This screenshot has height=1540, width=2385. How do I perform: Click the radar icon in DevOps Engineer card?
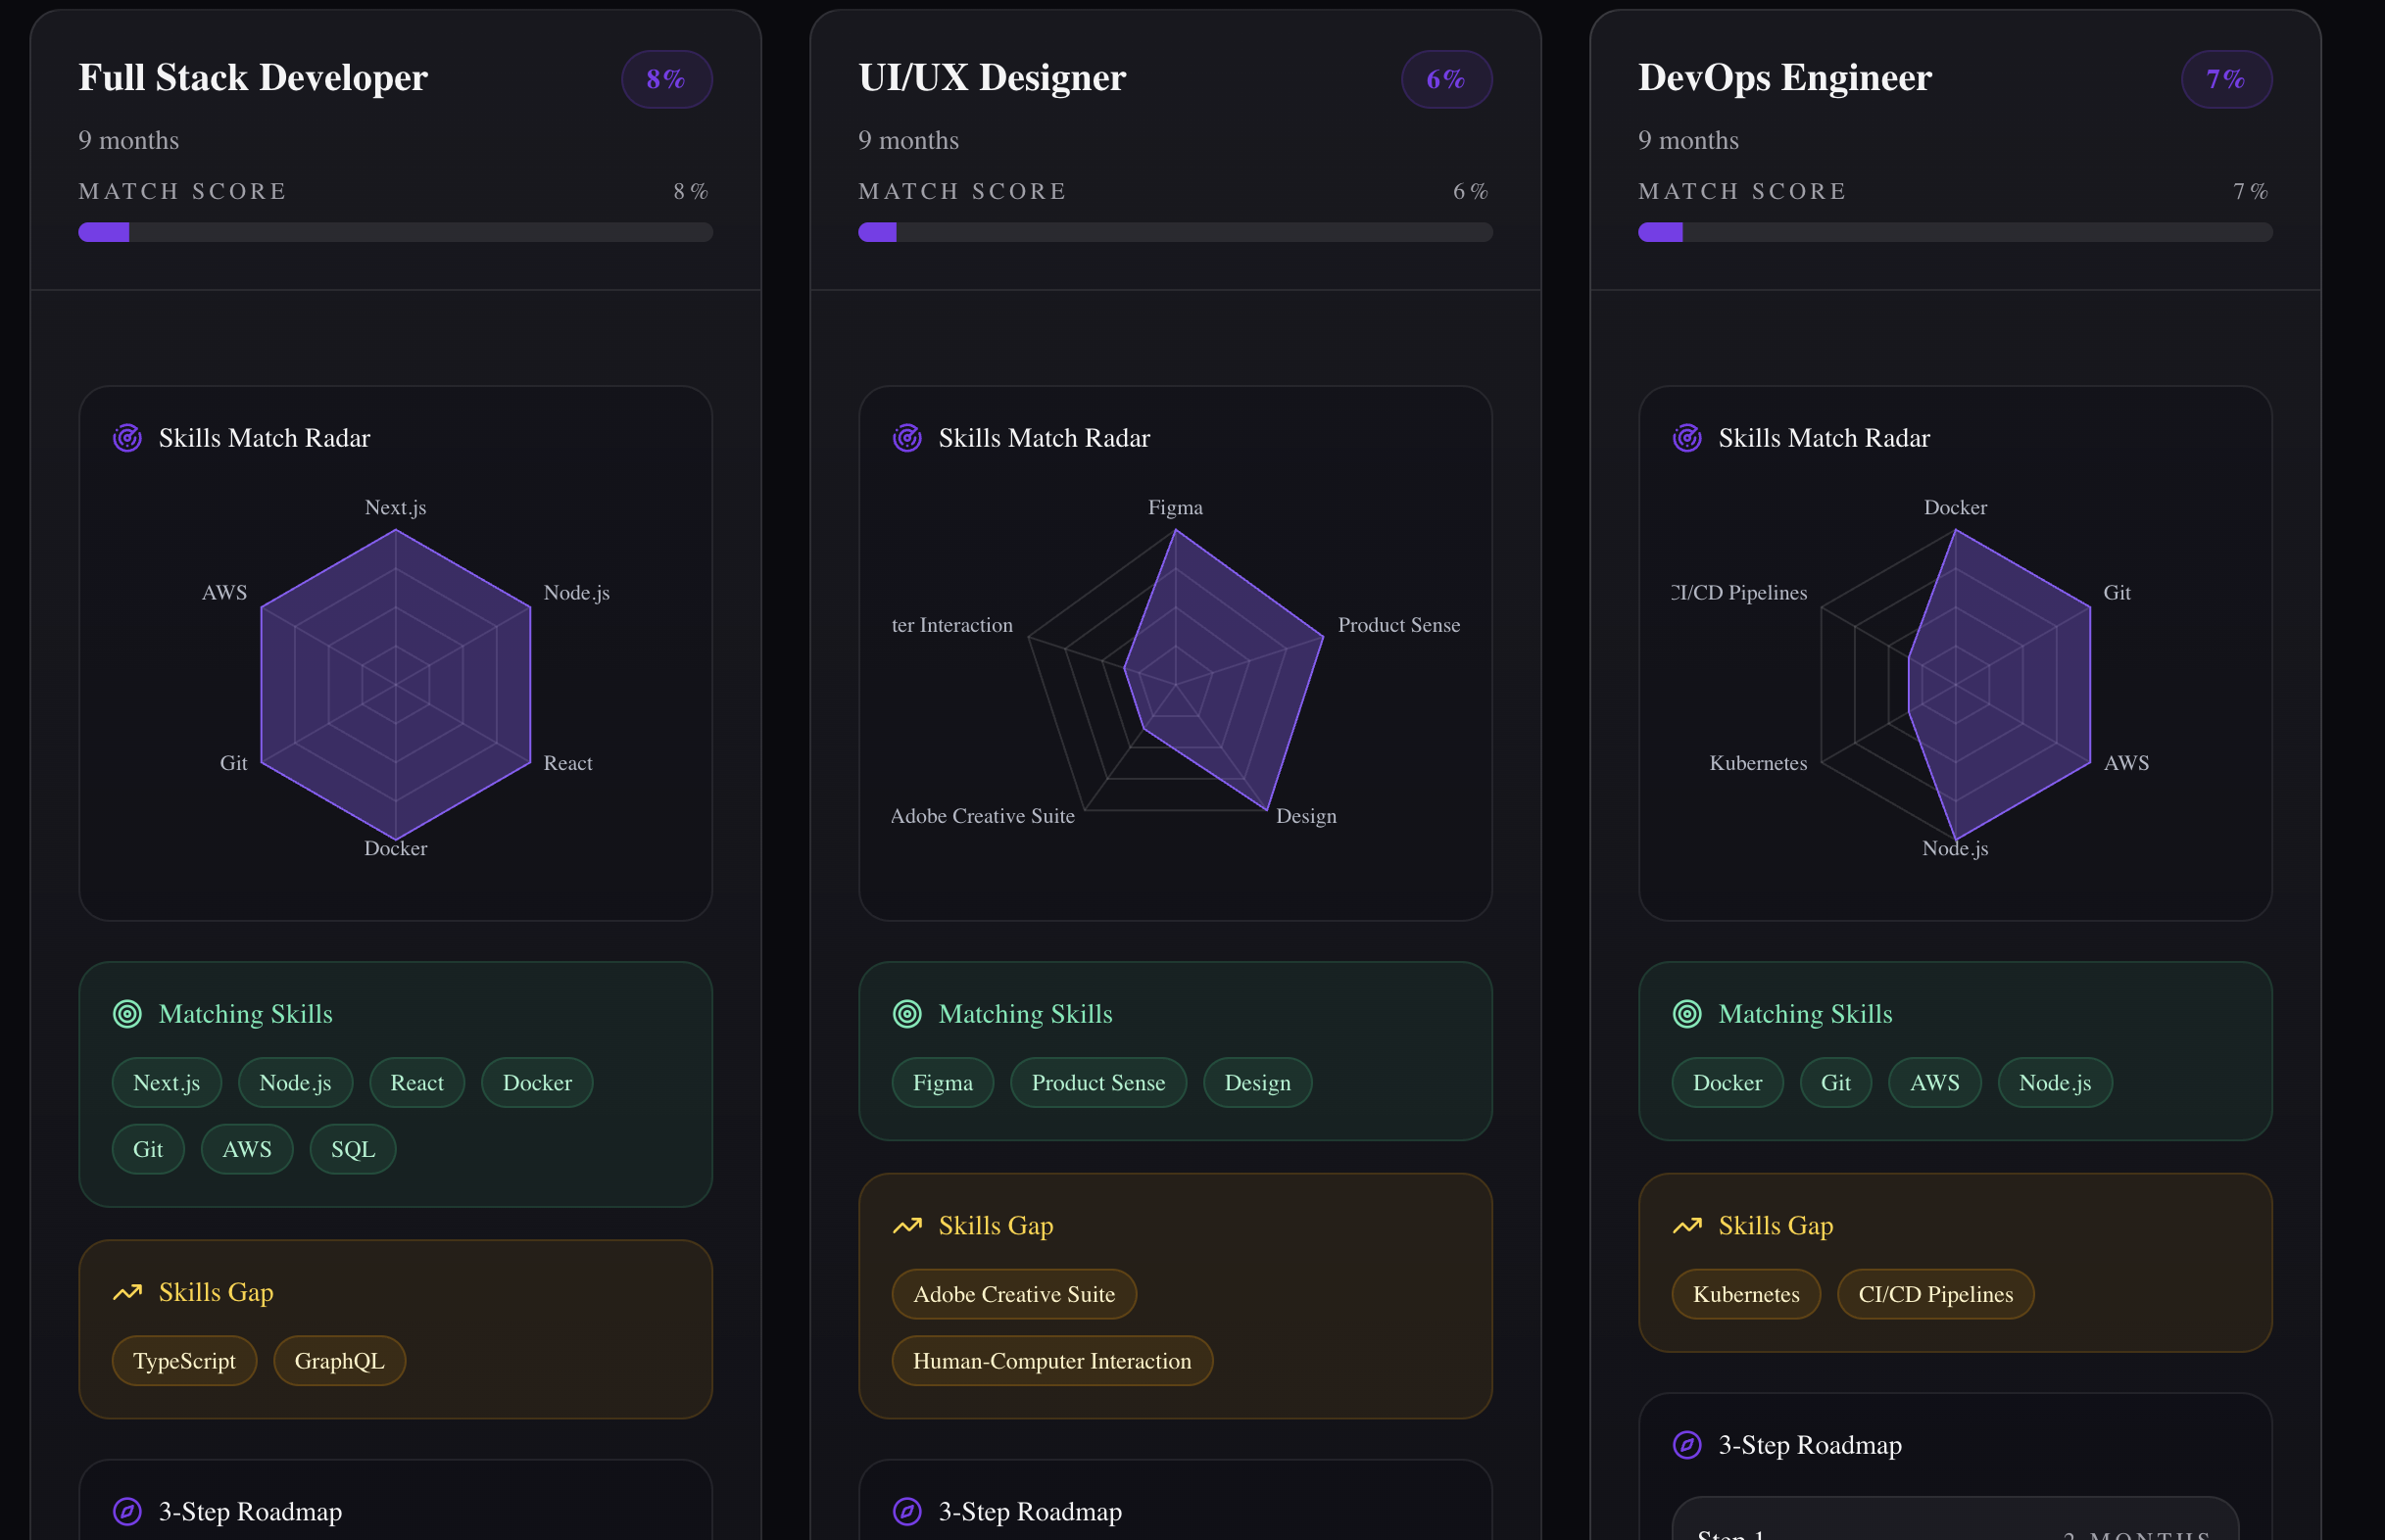pyautogui.click(x=1687, y=438)
